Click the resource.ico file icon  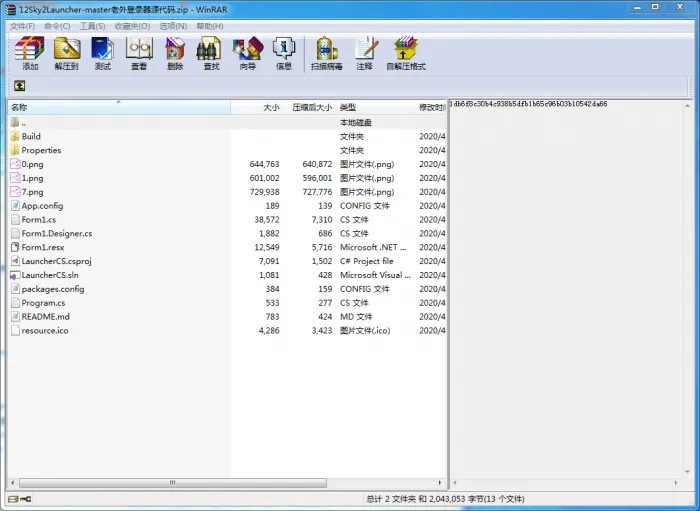(15, 330)
